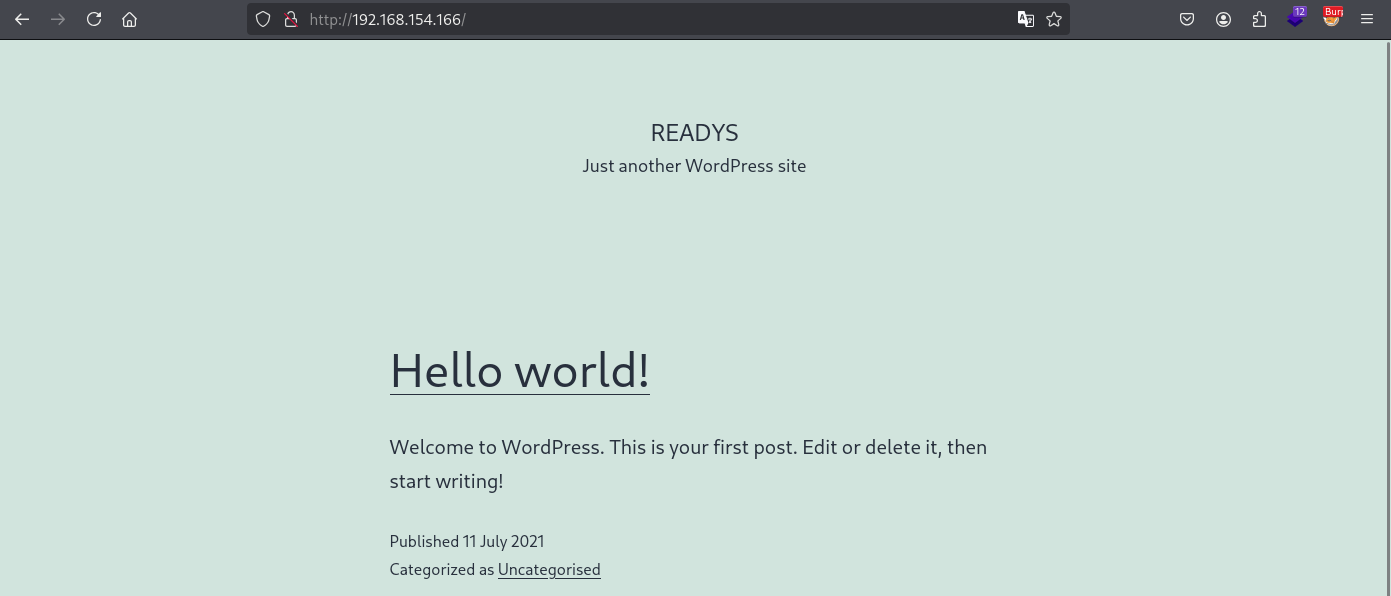Screen dimensions: 1391x596
Task: Show tracking protection shield info
Action: coord(263,19)
